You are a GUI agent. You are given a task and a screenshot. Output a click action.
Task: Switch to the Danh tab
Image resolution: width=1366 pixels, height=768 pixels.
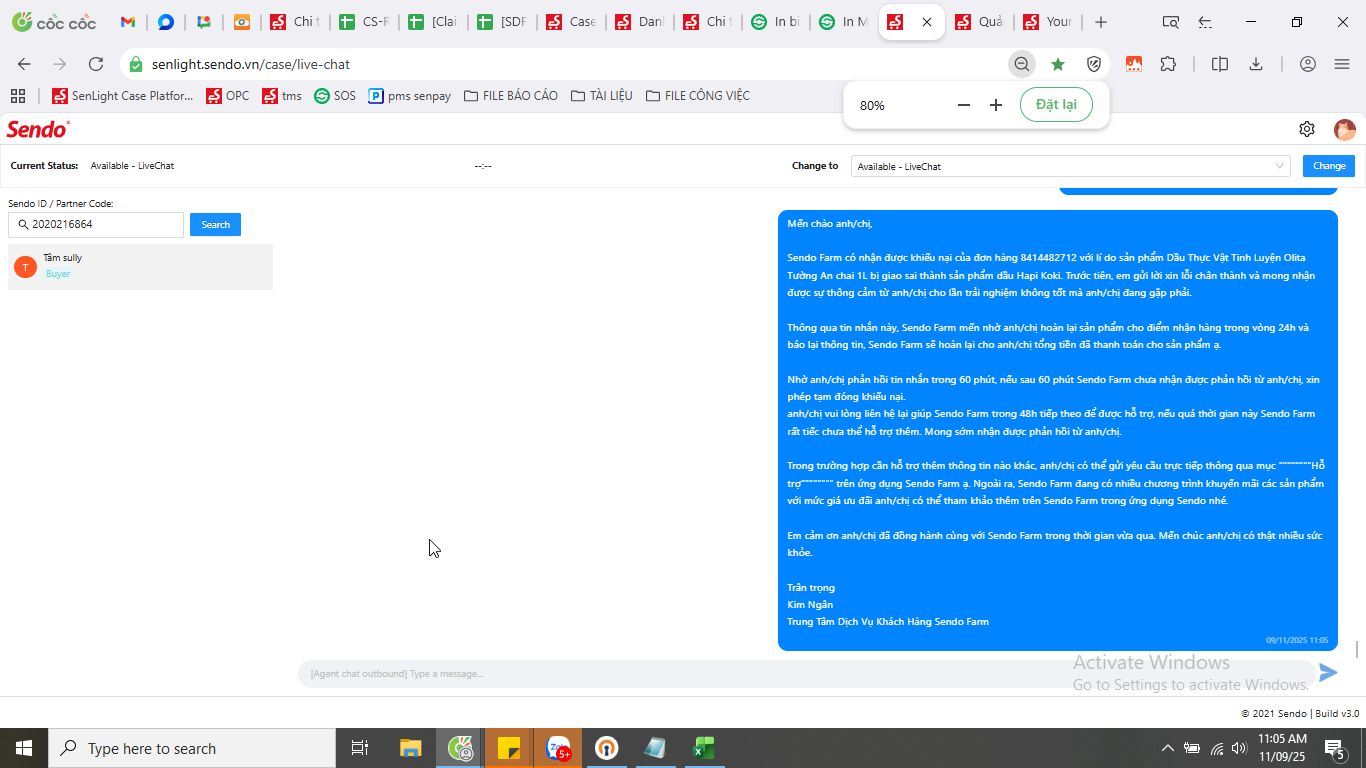(x=641, y=22)
